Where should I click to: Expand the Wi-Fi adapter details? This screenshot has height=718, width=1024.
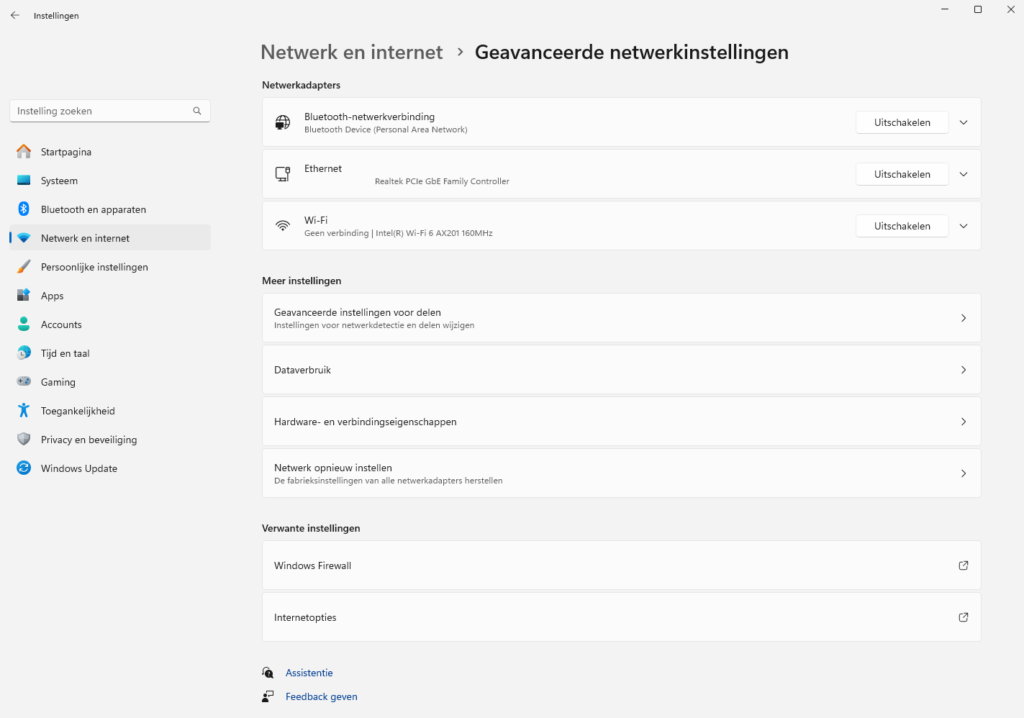(963, 225)
